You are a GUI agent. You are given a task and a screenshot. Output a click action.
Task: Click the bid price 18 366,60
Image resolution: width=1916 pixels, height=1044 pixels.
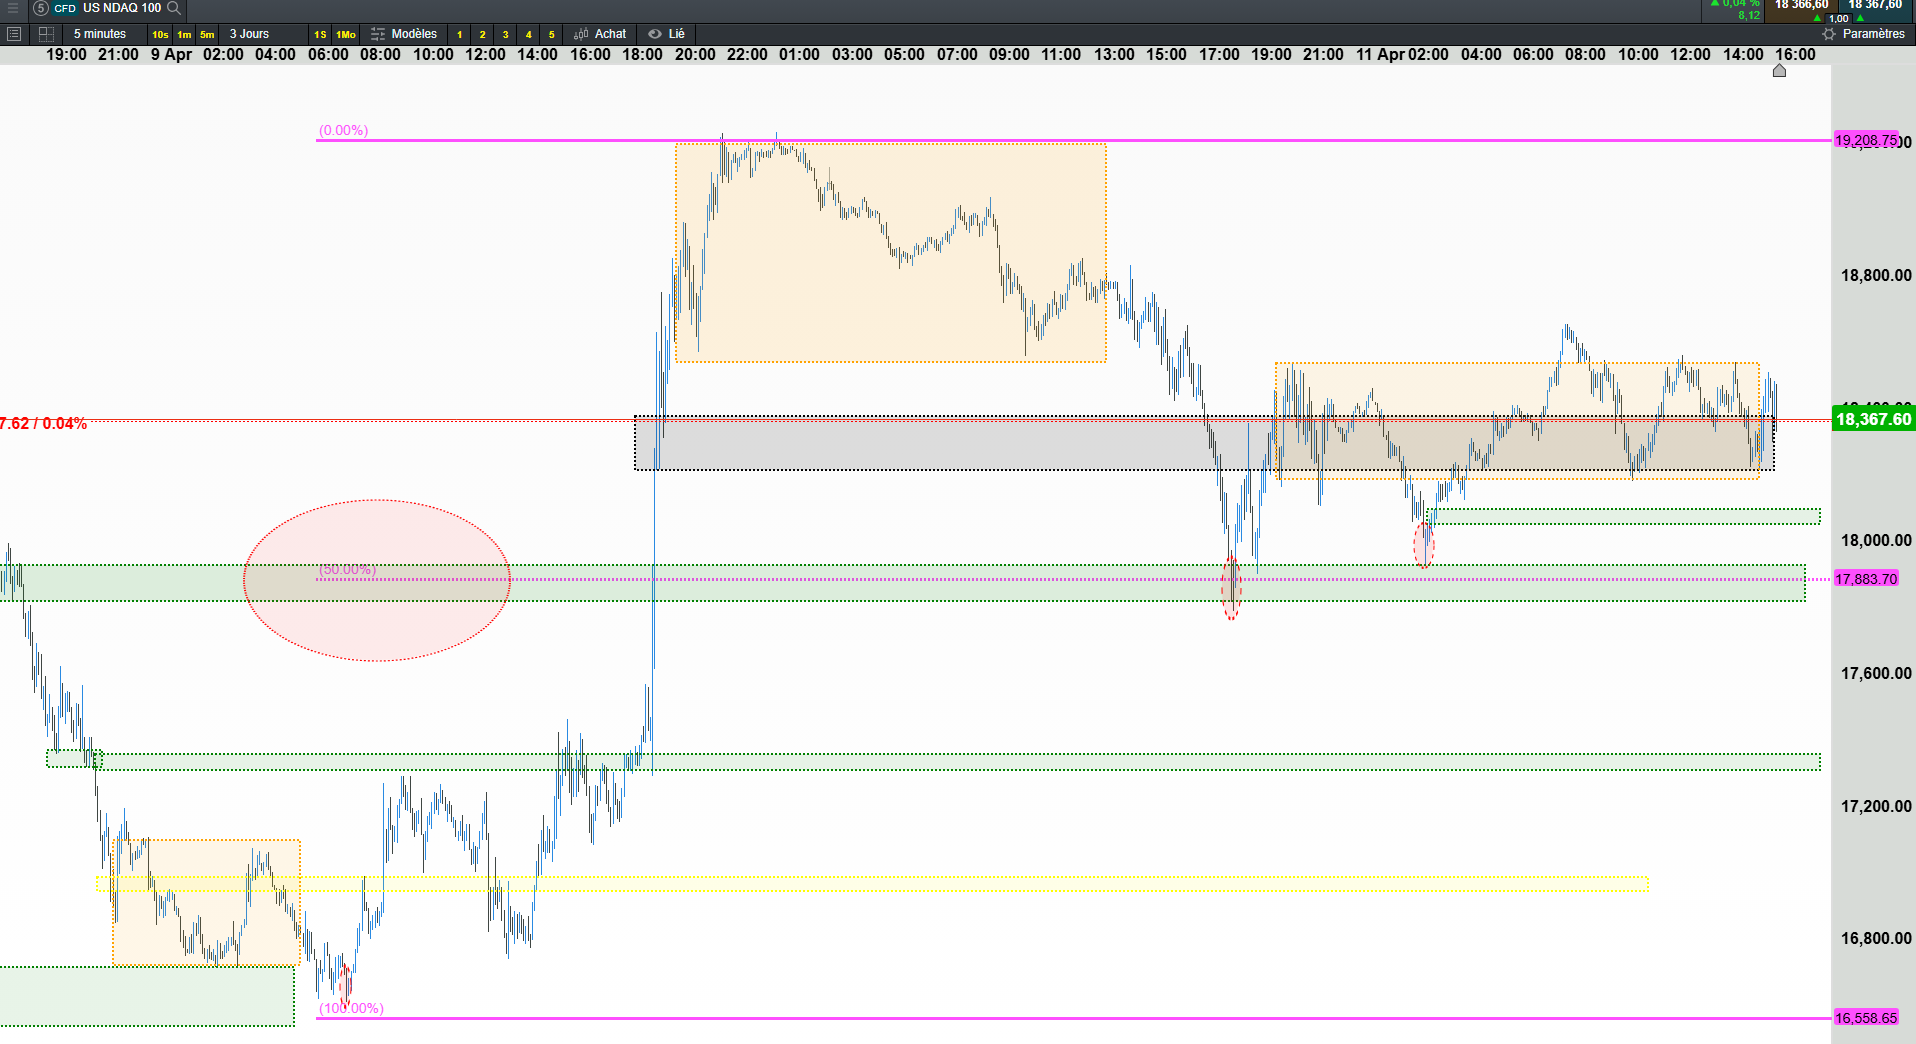1801,5
